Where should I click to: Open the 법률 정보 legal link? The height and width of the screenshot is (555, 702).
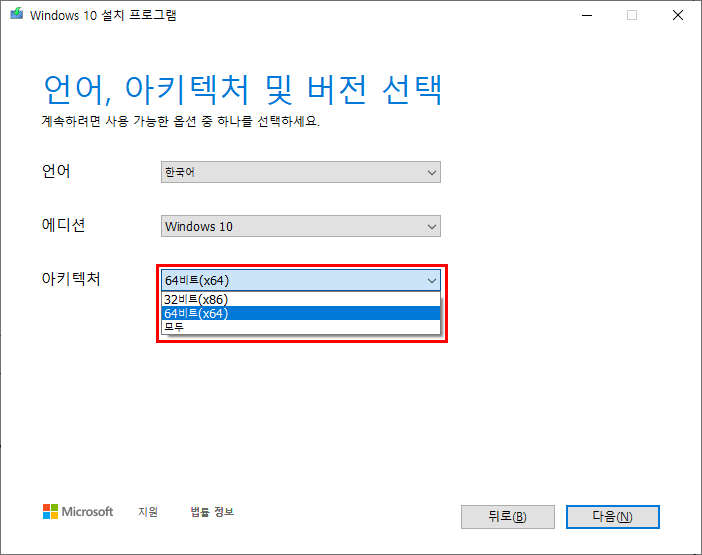(x=212, y=512)
